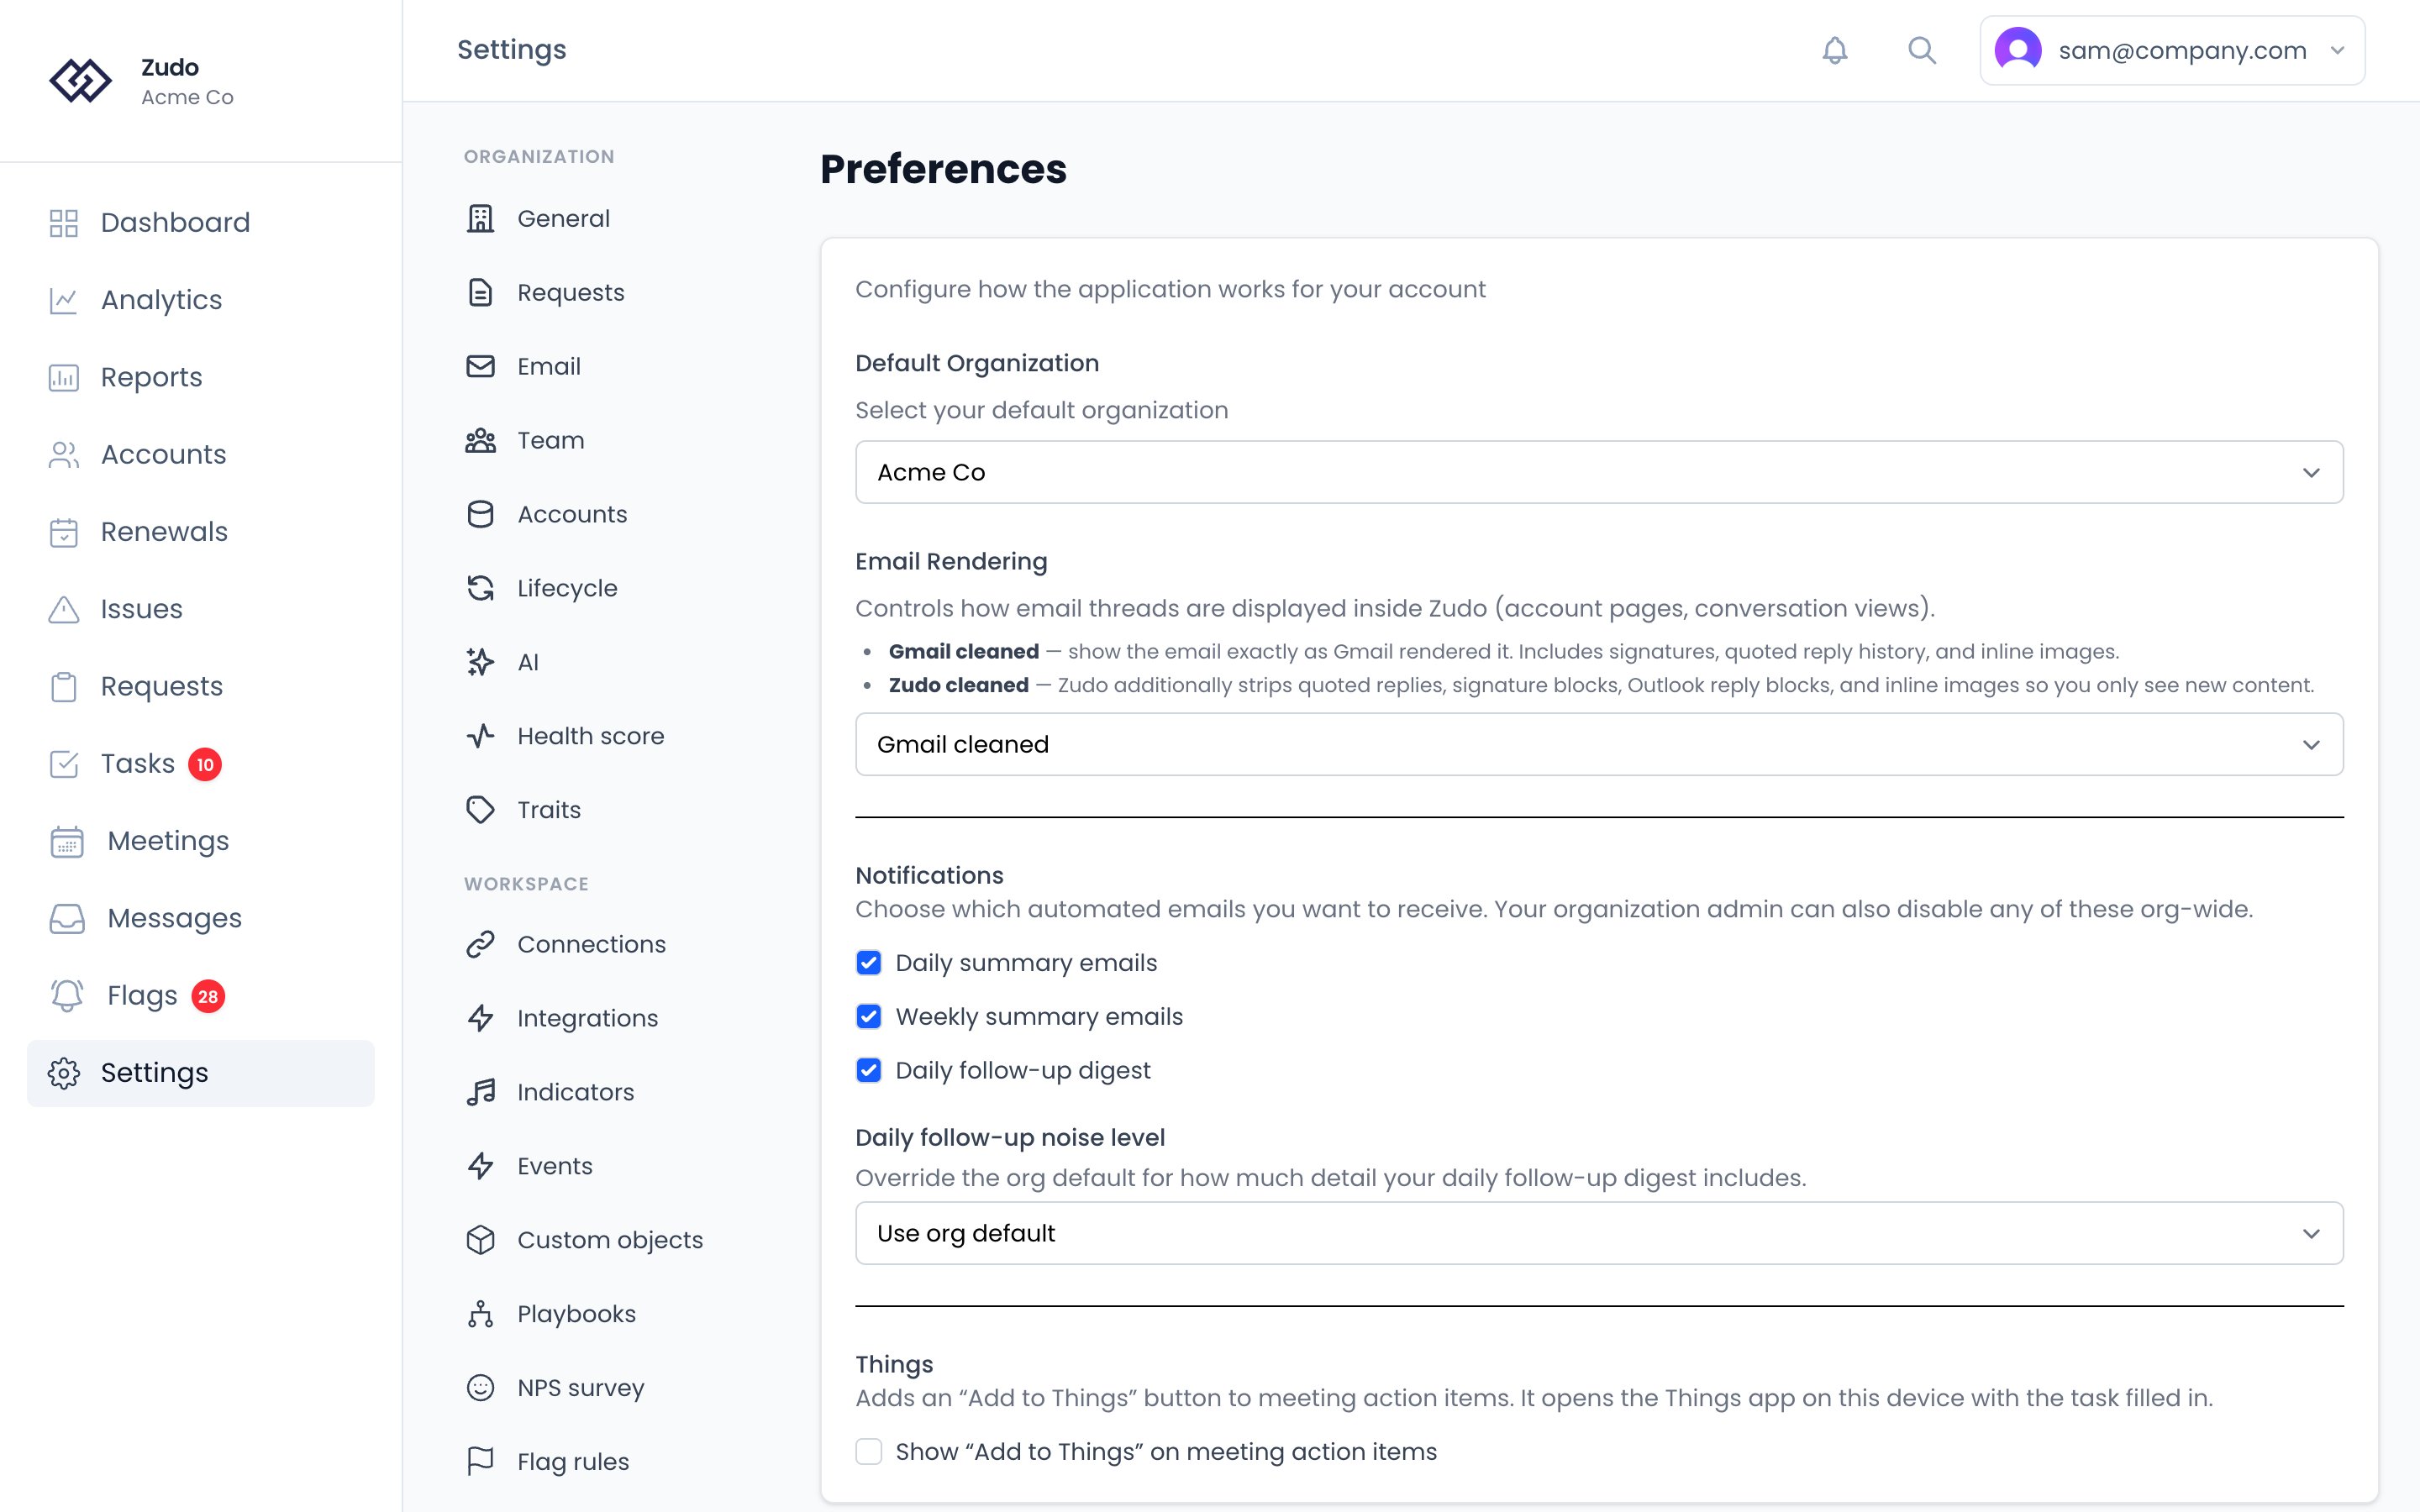The width and height of the screenshot is (2420, 1512).
Task: Select Settings in the sidebar
Action: coord(200,1073)
